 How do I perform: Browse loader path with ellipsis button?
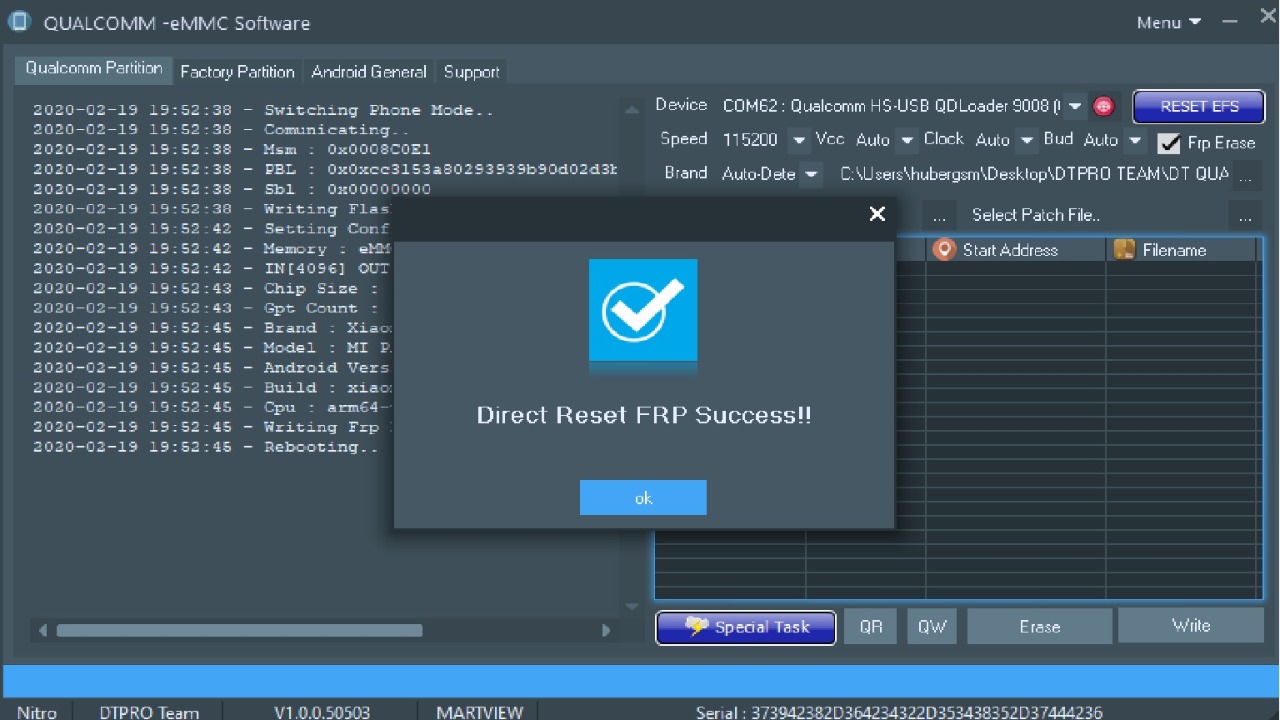(x=1245, y=175)
